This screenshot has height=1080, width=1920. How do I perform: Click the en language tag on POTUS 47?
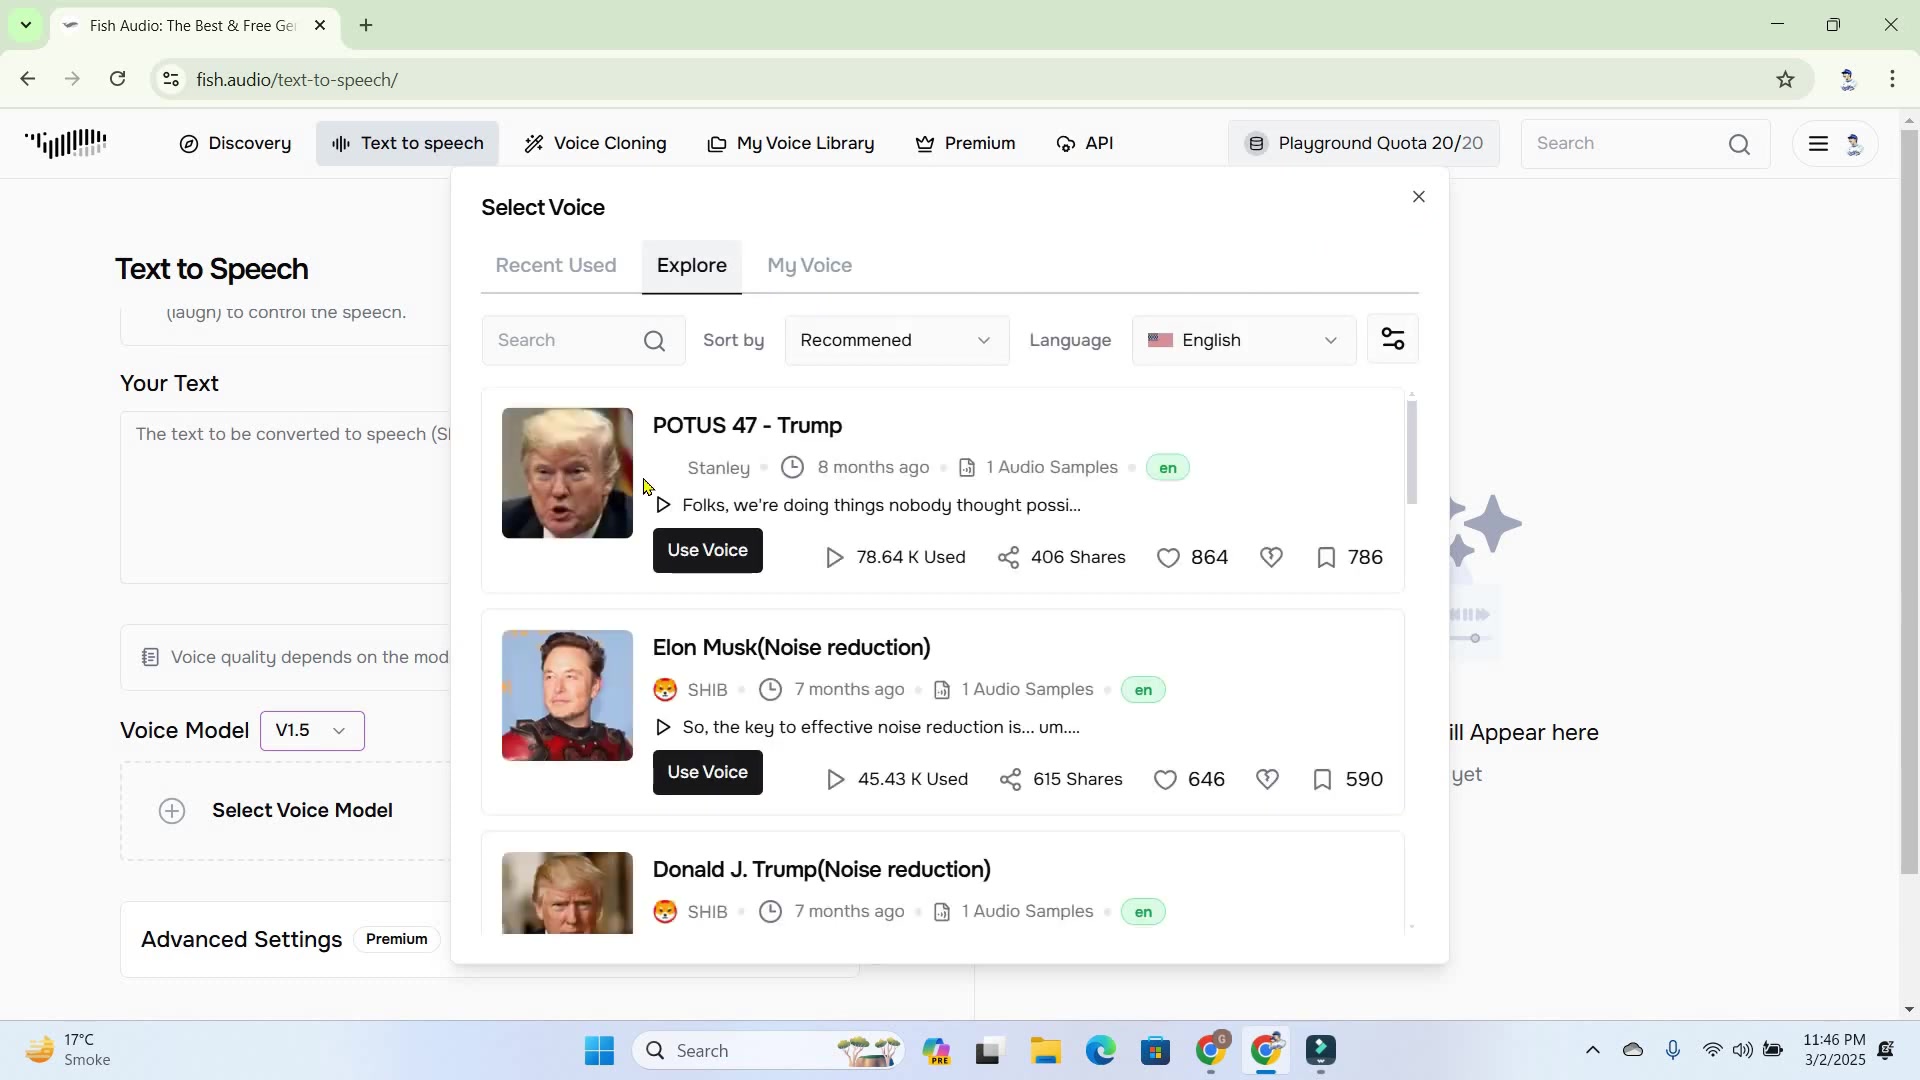click(1167, 468)
